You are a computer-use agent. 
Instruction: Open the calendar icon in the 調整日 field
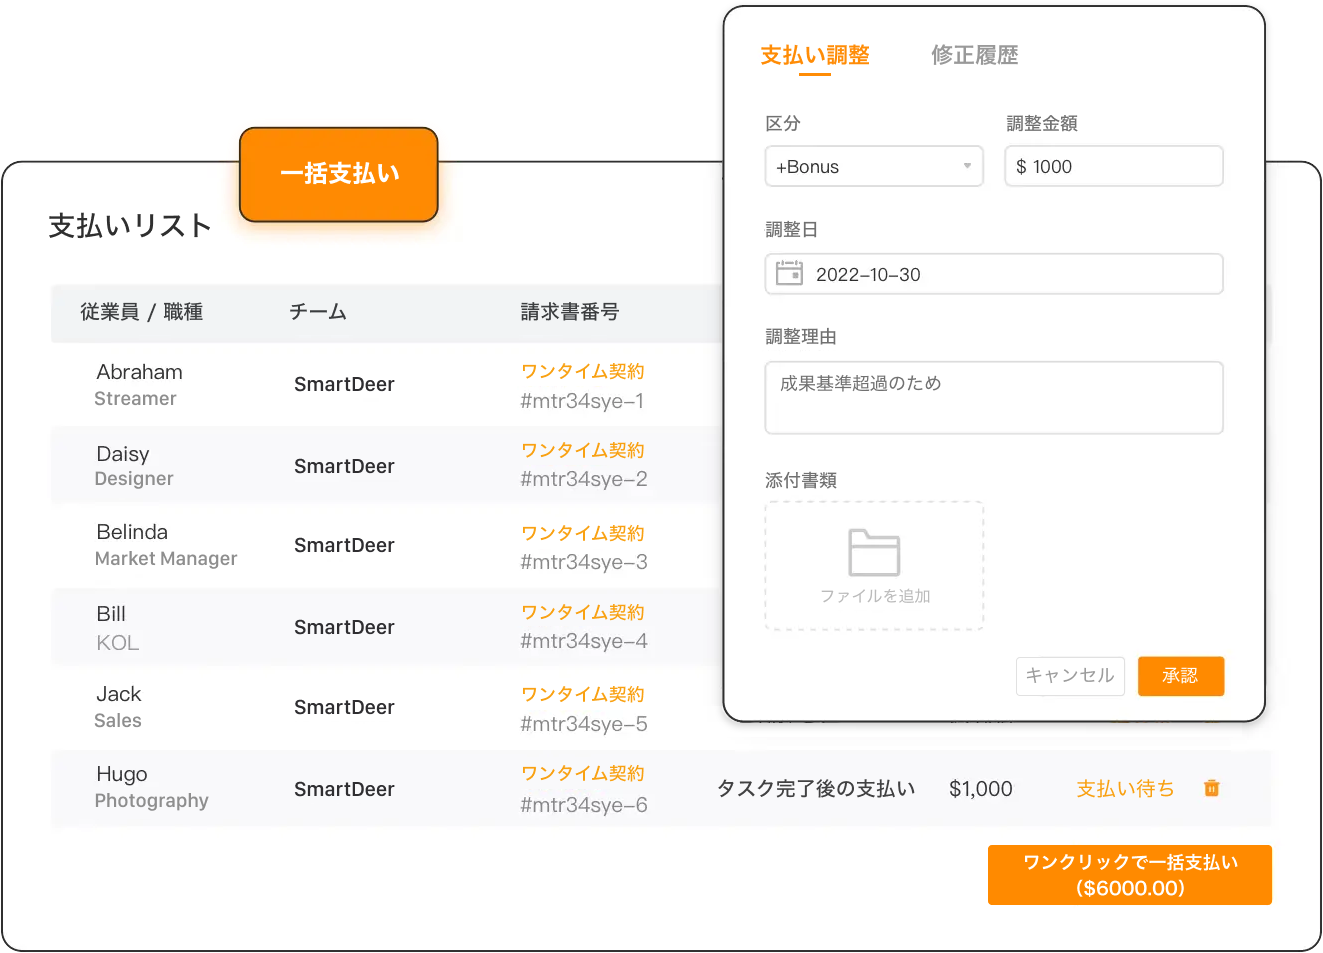pos(789,273)
